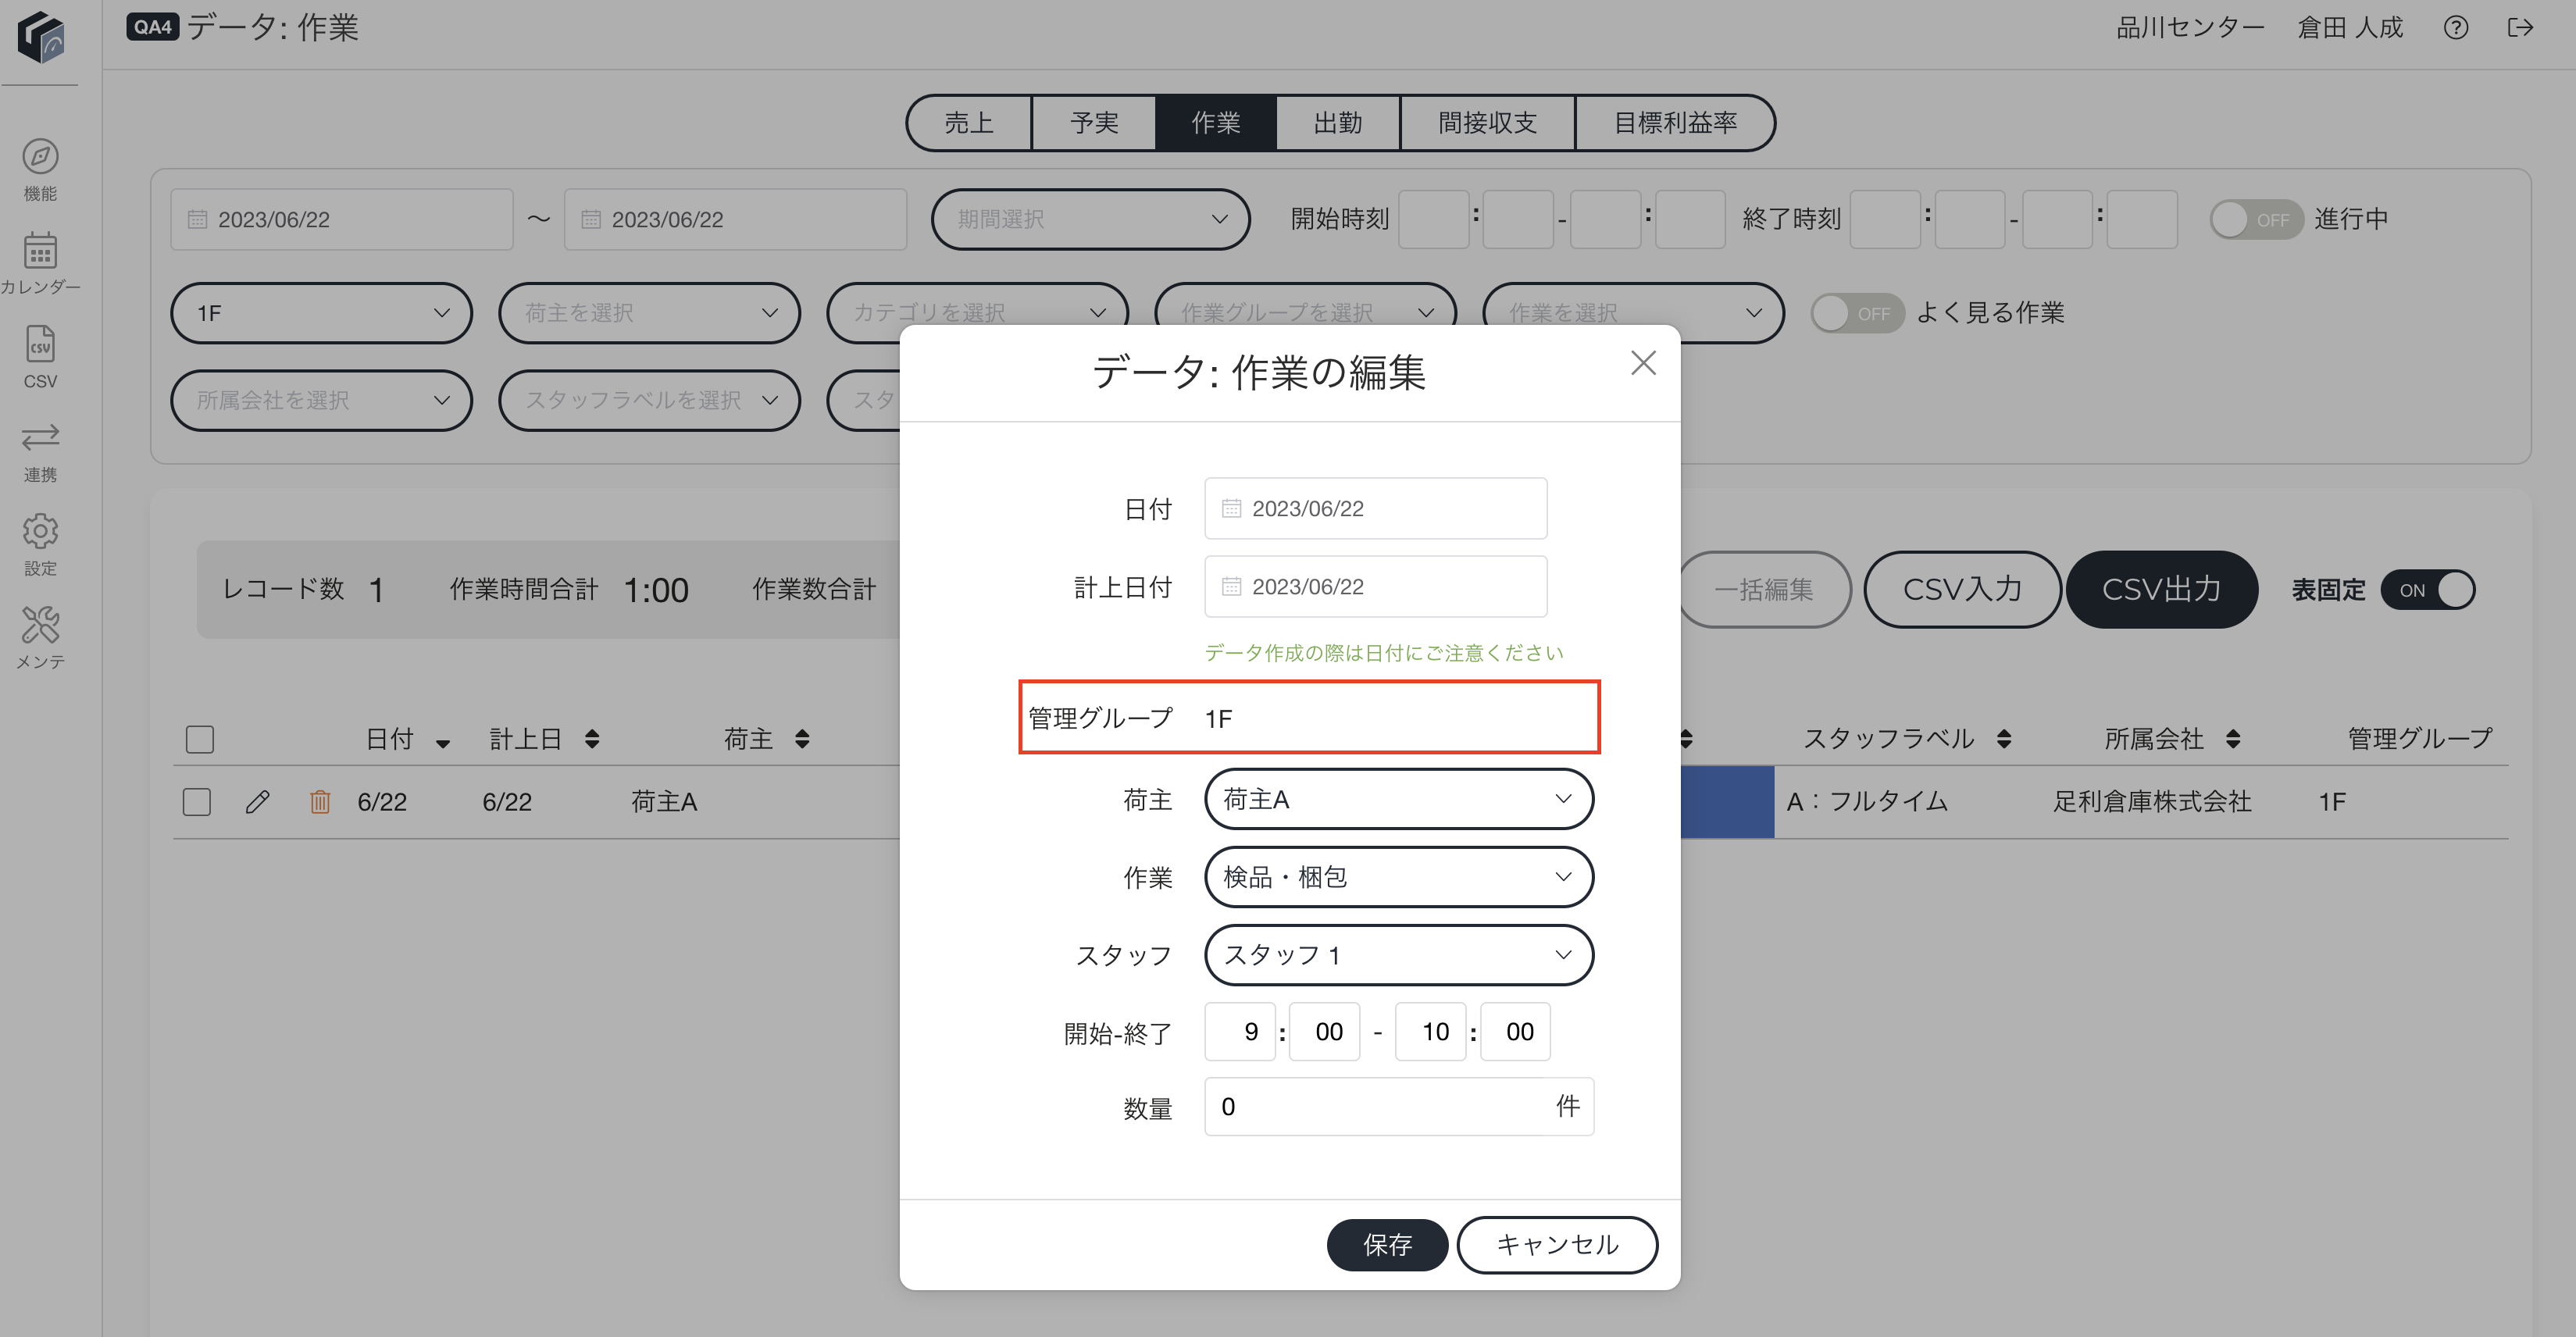Click the 足利倉庫株式会社 cell
The width and height of the screenshot is (2576, 1337).
[x=2152, y=802]
